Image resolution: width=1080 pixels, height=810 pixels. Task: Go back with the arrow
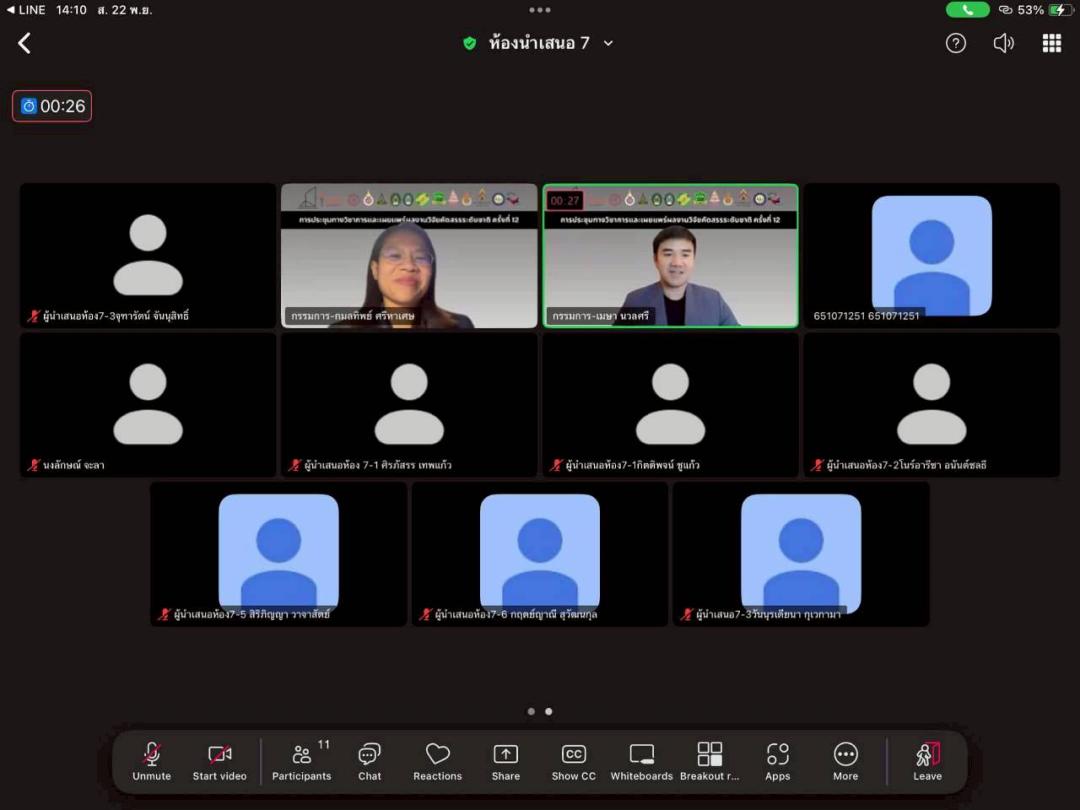coord(25,43)
